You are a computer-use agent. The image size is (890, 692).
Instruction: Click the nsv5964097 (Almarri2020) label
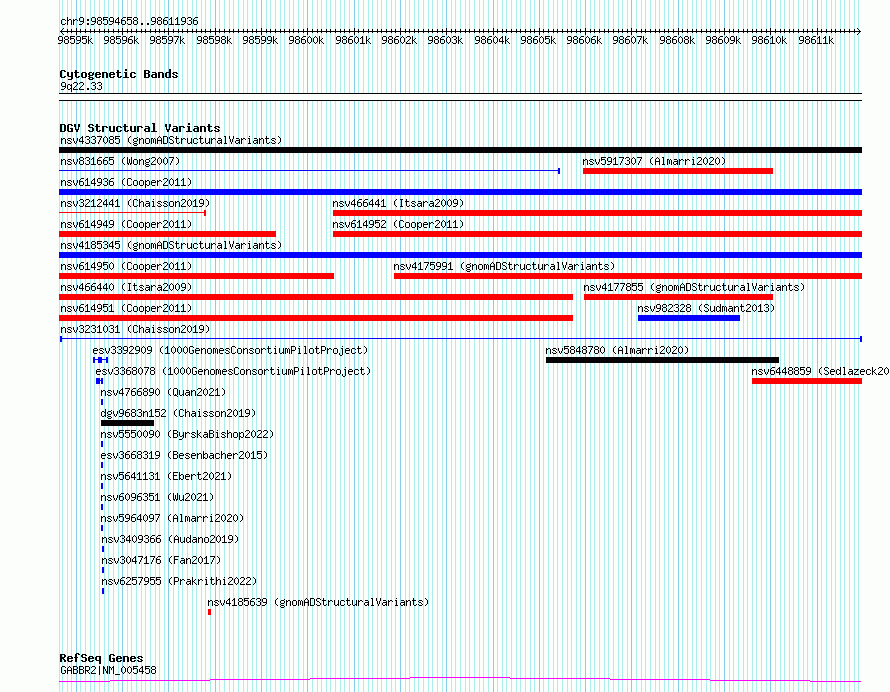[x=172, y=518]
